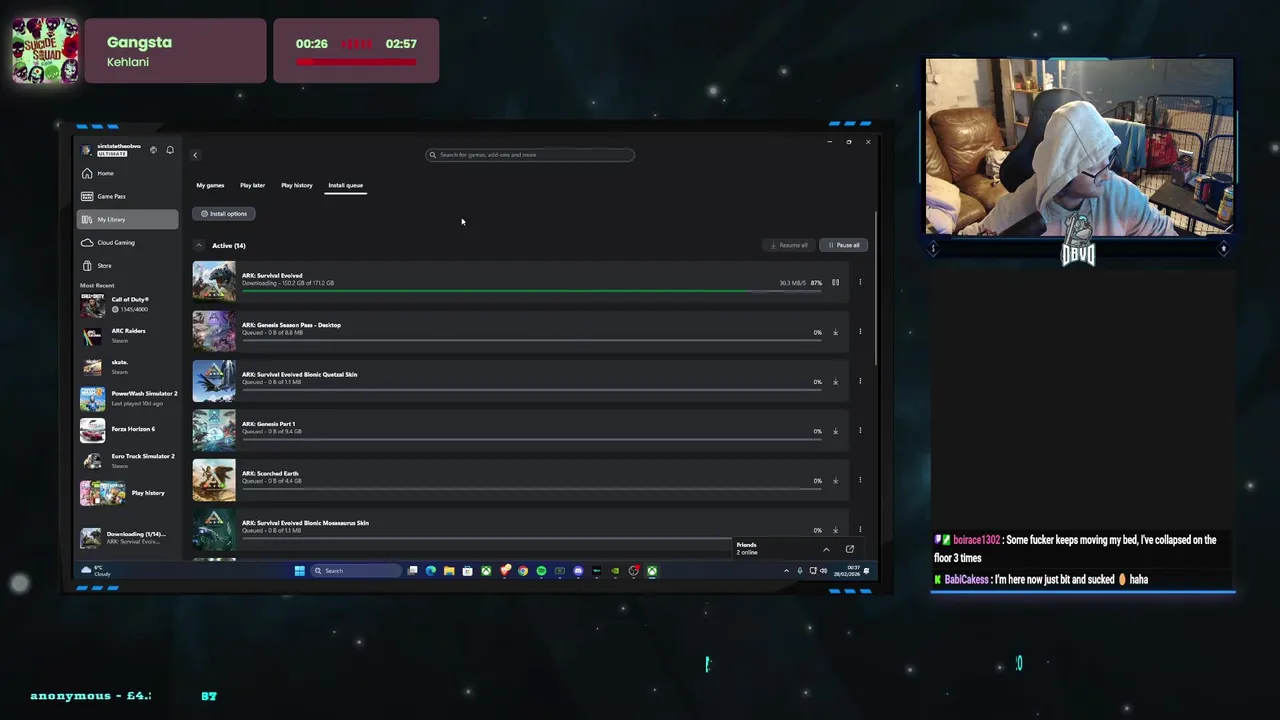This screenshot has width=1280, height=720.
Task: Open more options for ARK: Genesis Part 1
Action: coord(860,430)
